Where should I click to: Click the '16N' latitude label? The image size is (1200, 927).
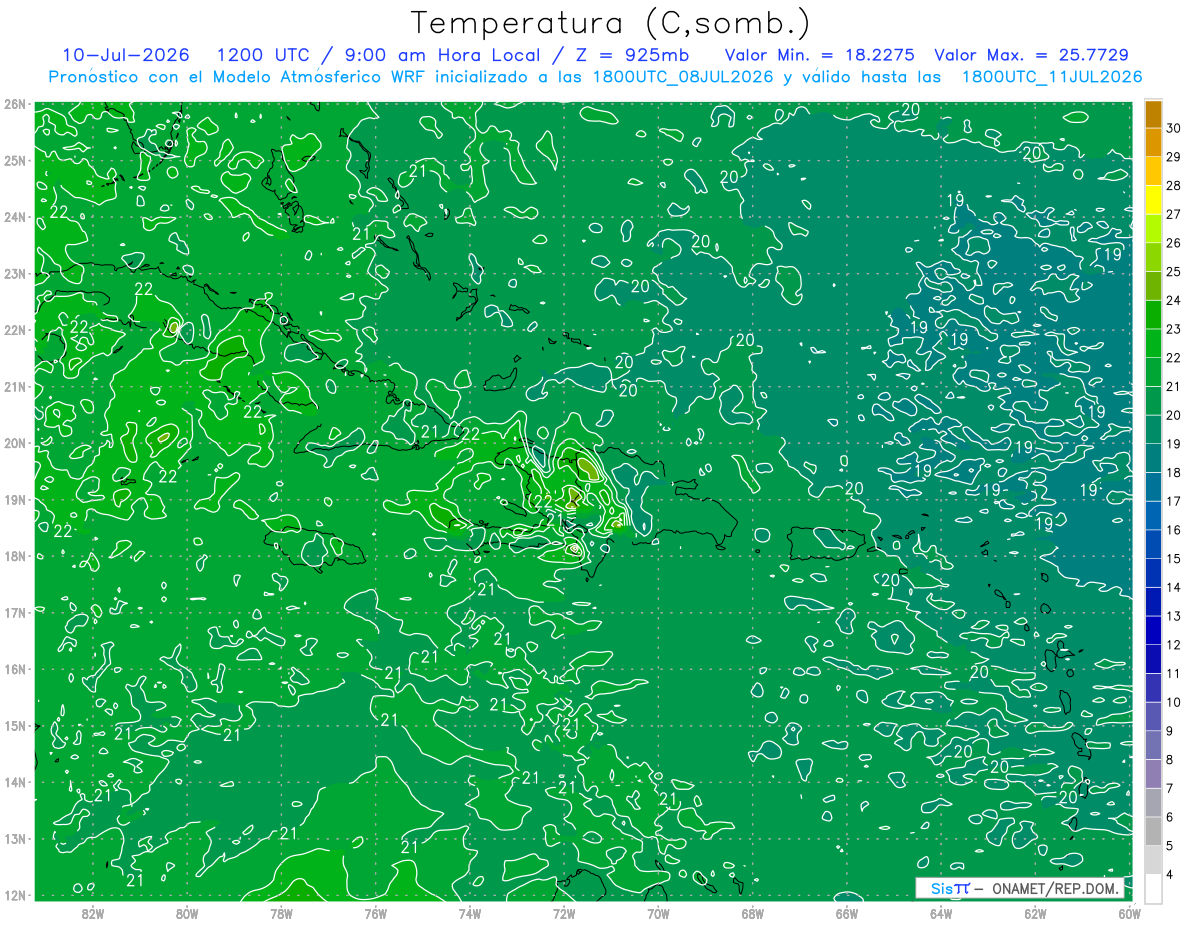click(x=15, y=669)
